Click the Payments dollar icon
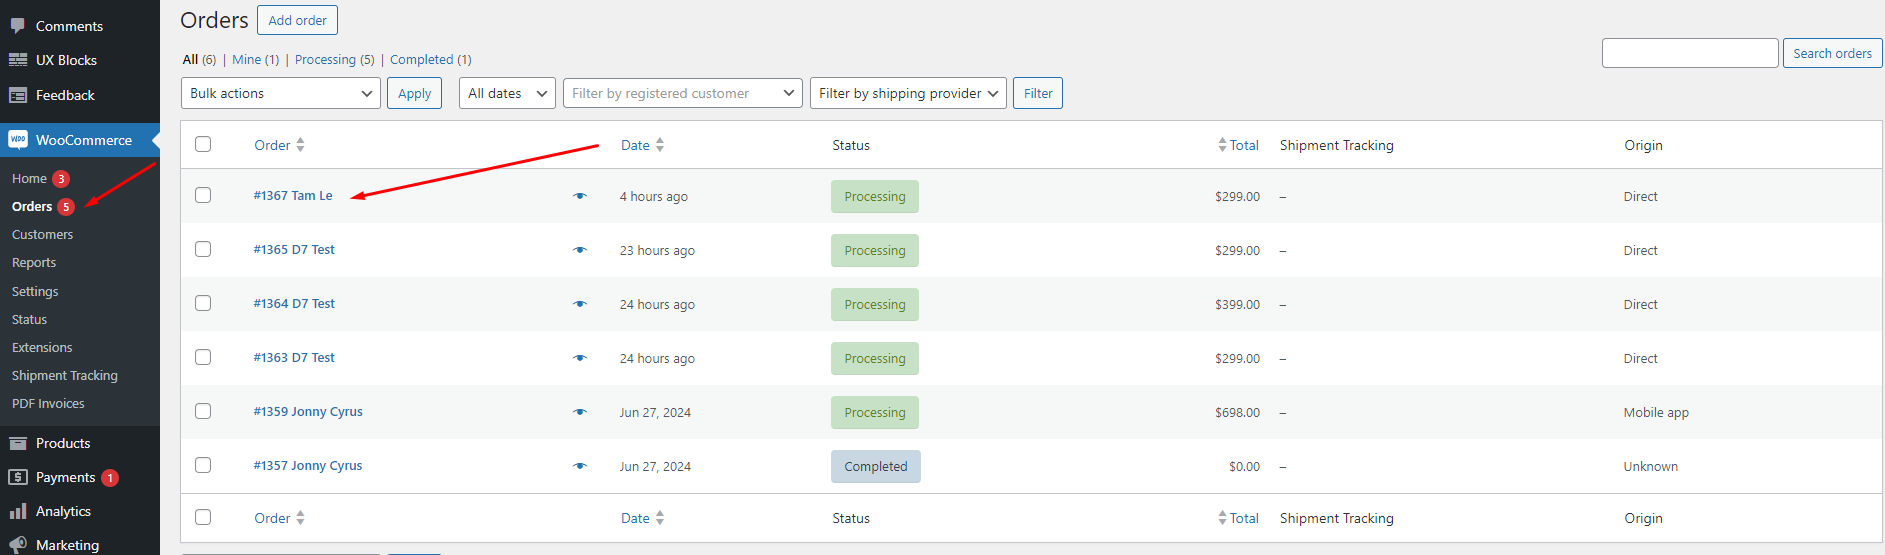Viewport: 1885px width, 555px height. coord(18,477)
